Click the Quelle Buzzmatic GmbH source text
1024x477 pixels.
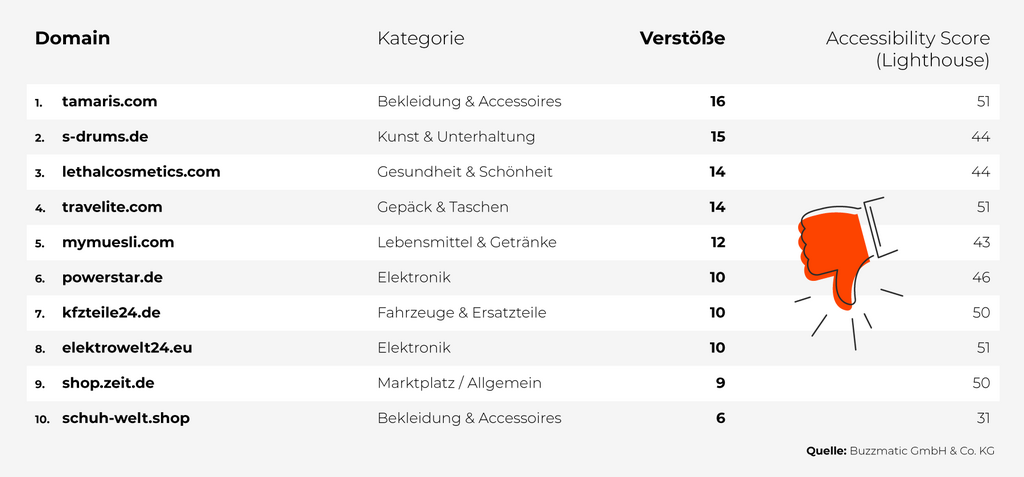pyautogui.click(x=900, y=451)
